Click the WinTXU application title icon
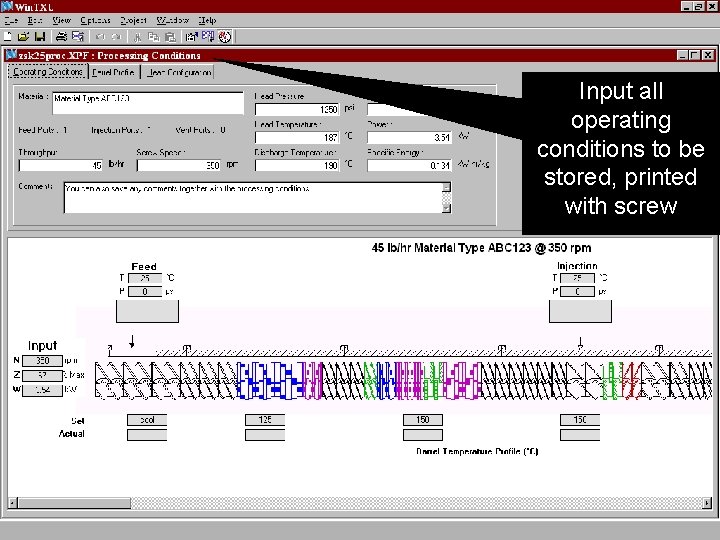Screen dimensions: 720x540 6,6
